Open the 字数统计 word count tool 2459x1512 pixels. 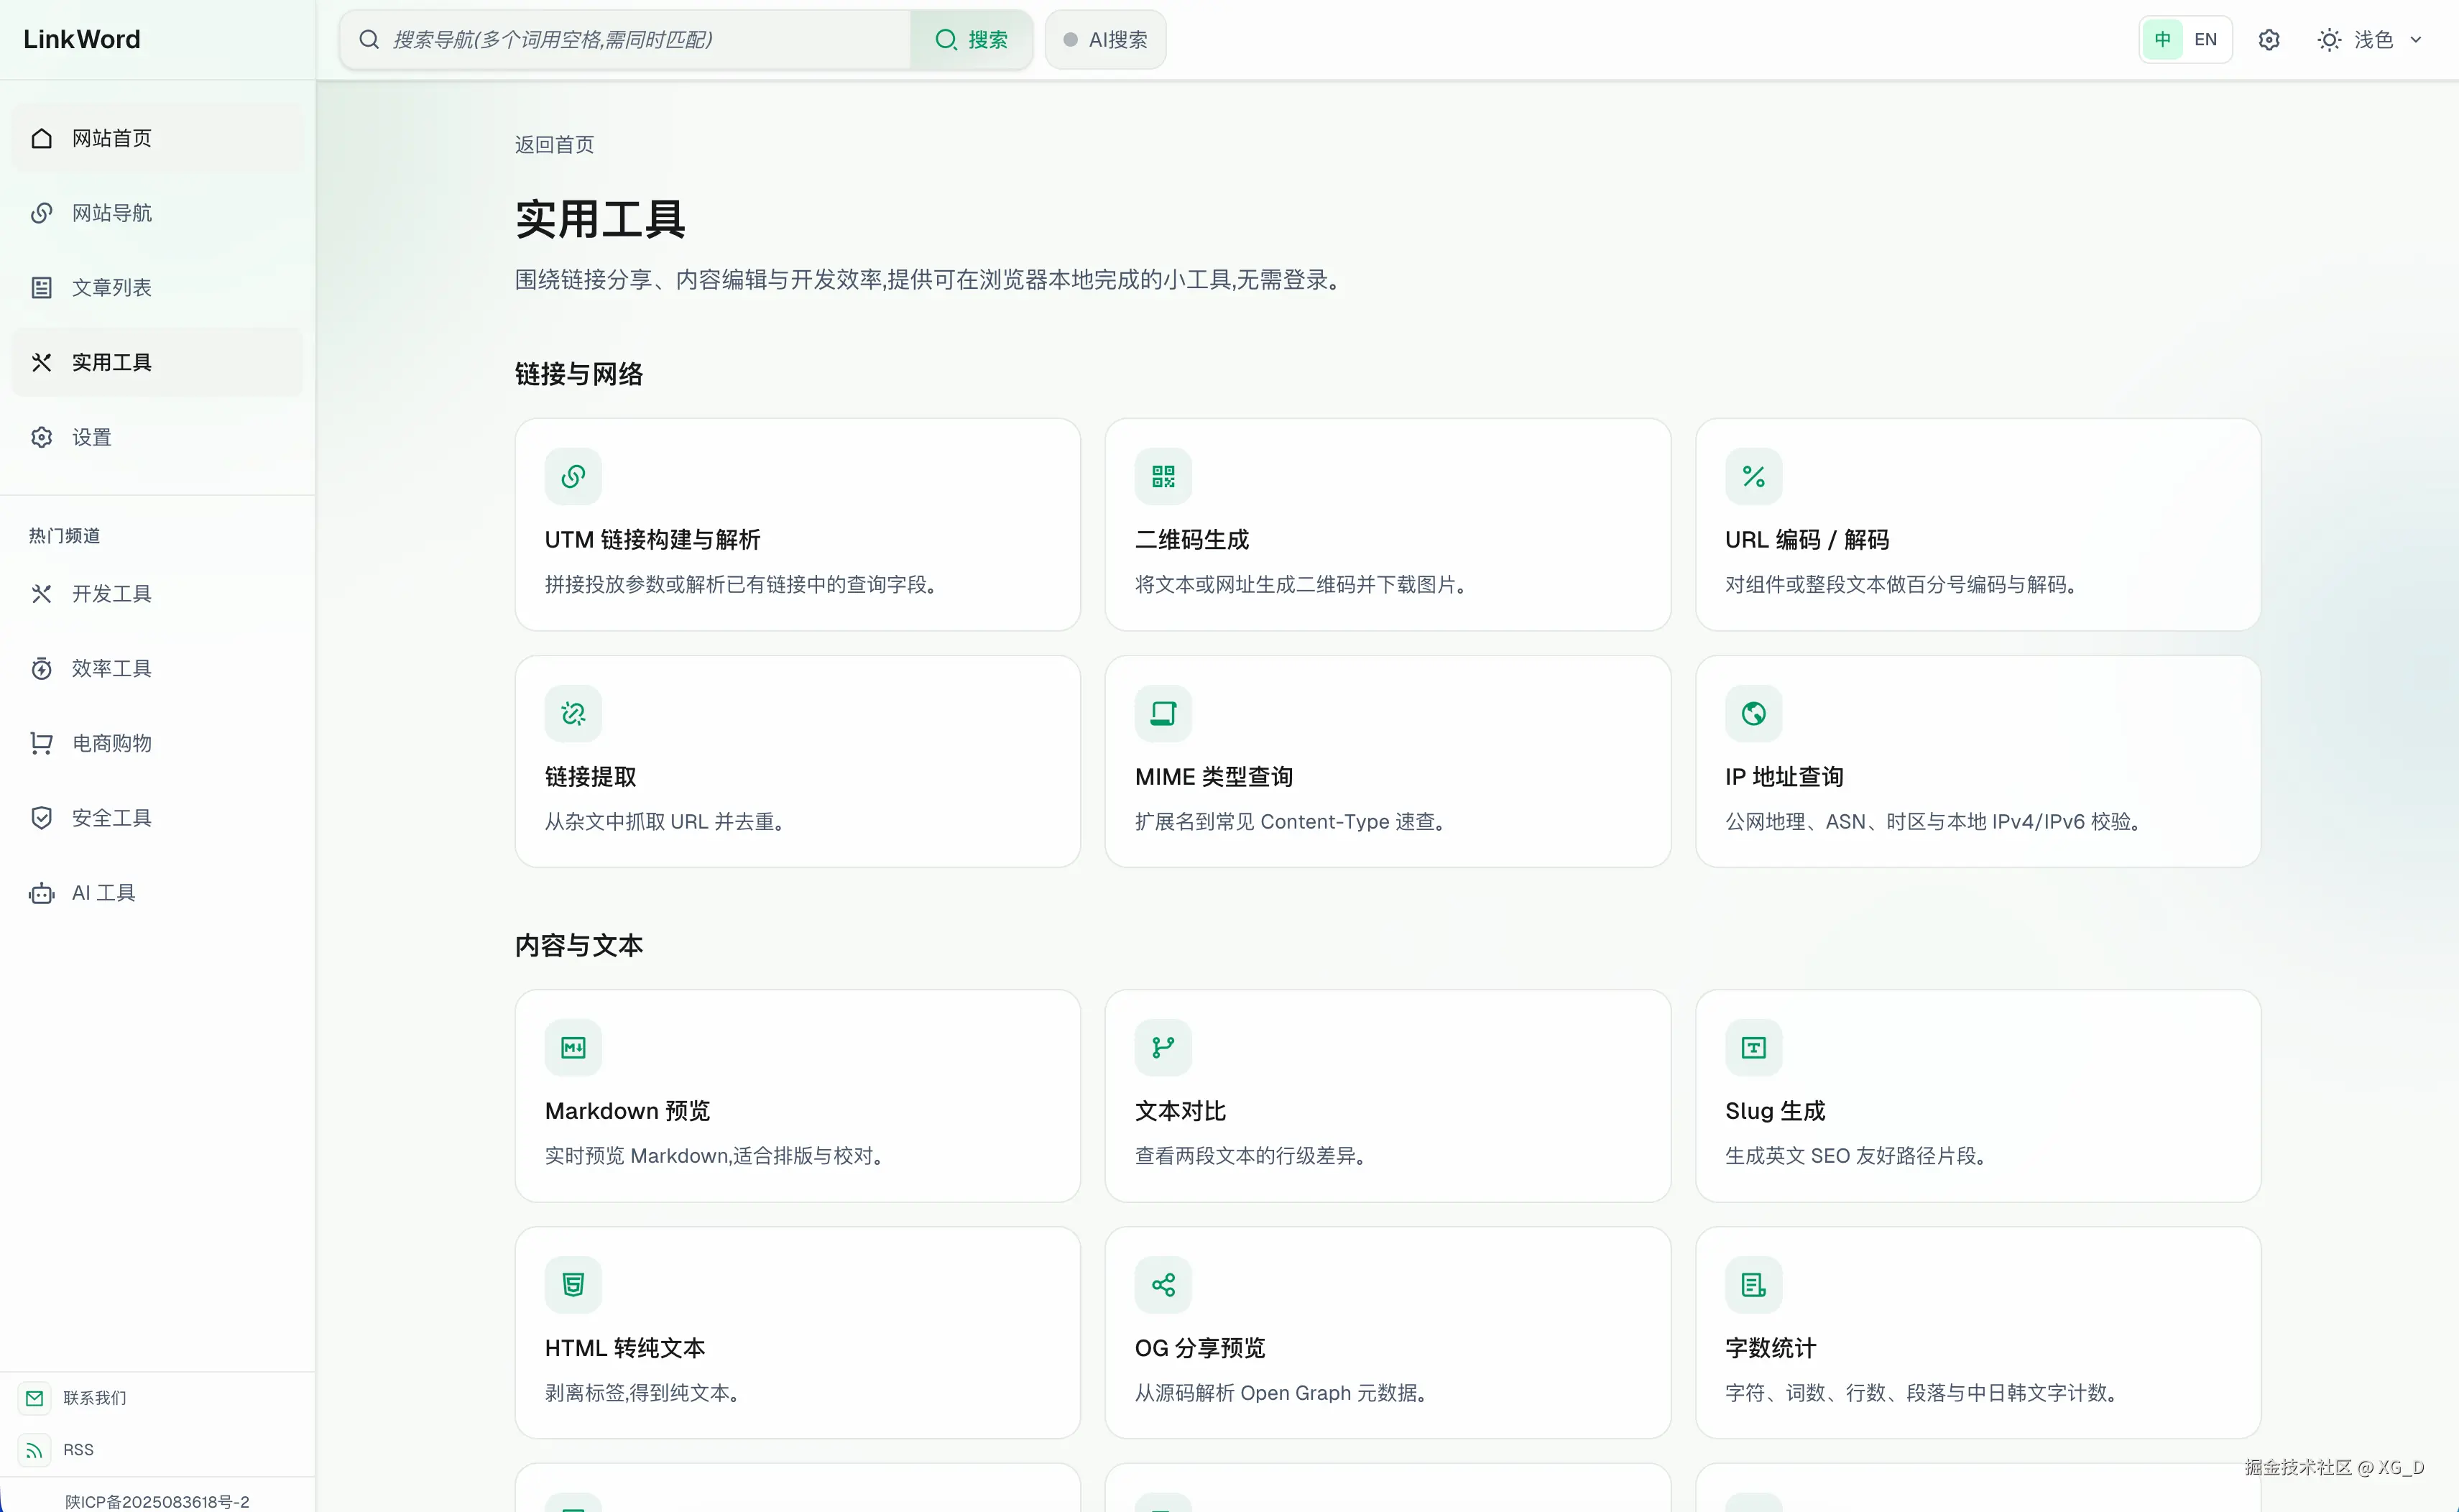[1977, 1332]
